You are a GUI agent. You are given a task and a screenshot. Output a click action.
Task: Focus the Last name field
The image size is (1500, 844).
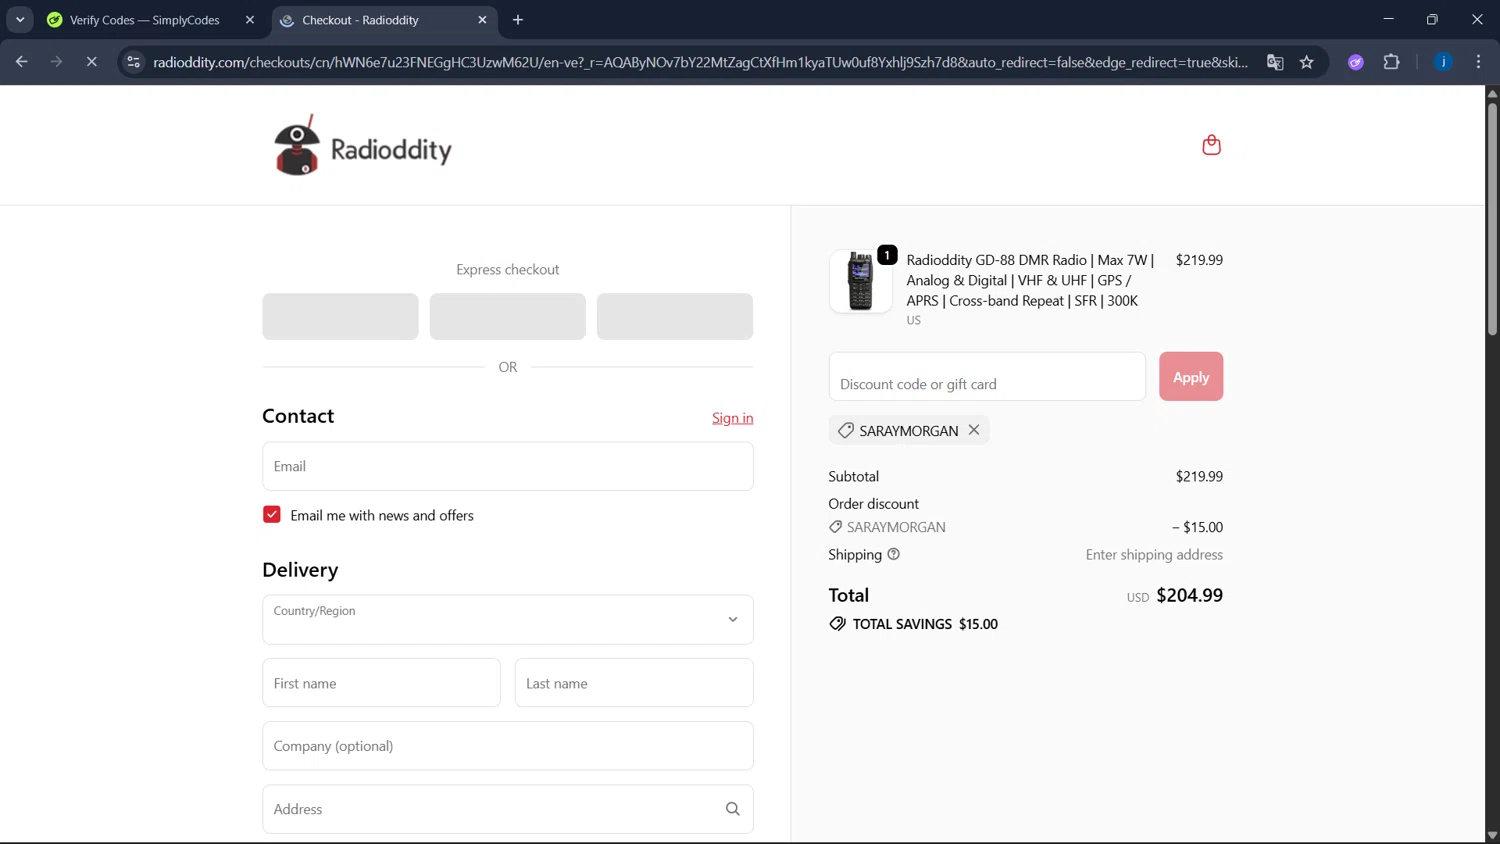pos(634,683)
